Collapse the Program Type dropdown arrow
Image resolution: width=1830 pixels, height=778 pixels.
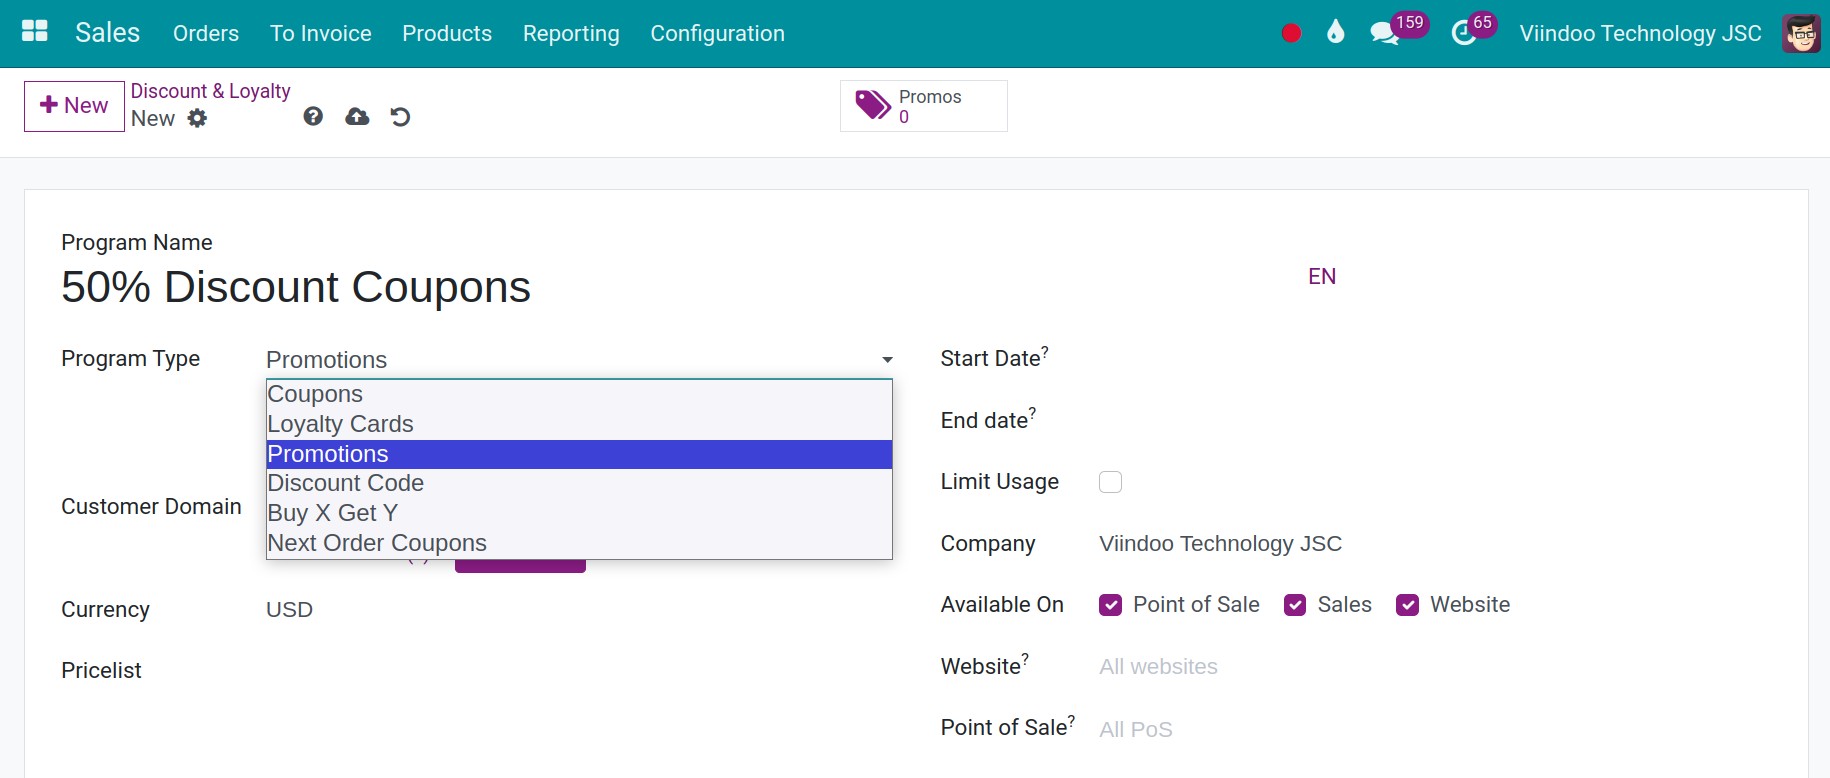887,360
